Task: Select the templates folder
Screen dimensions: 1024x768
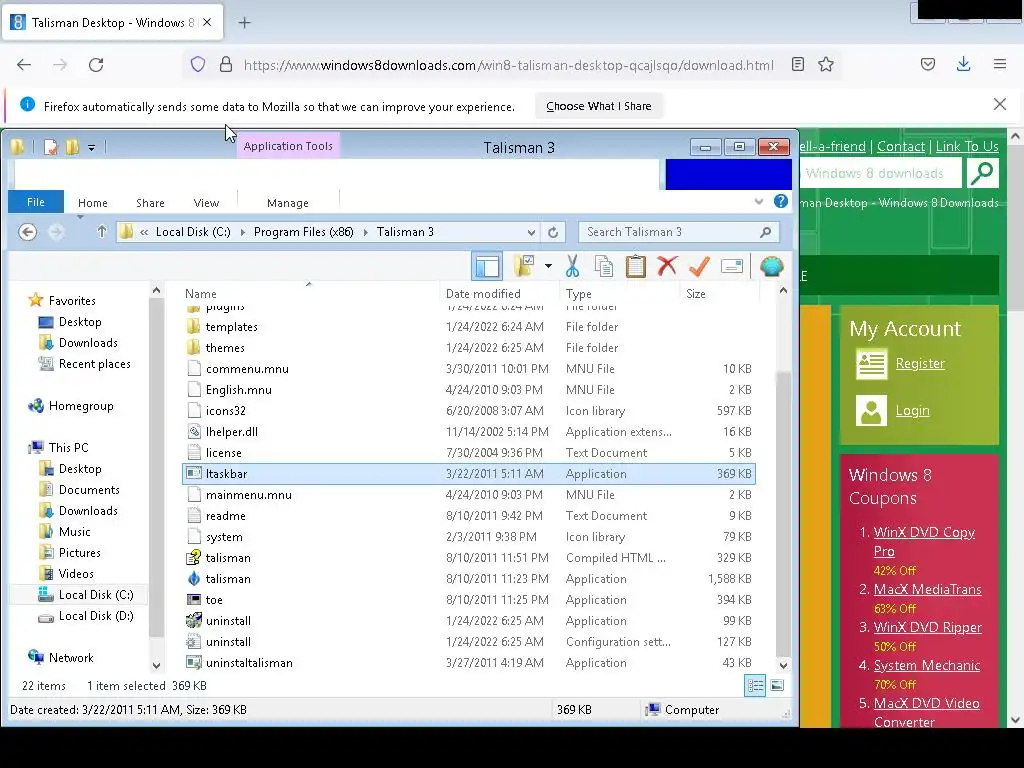Action: tap(231, 327)
